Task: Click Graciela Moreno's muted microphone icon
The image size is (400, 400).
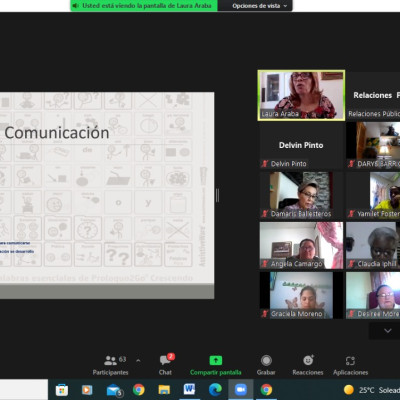Action: (x=265, y=313)
